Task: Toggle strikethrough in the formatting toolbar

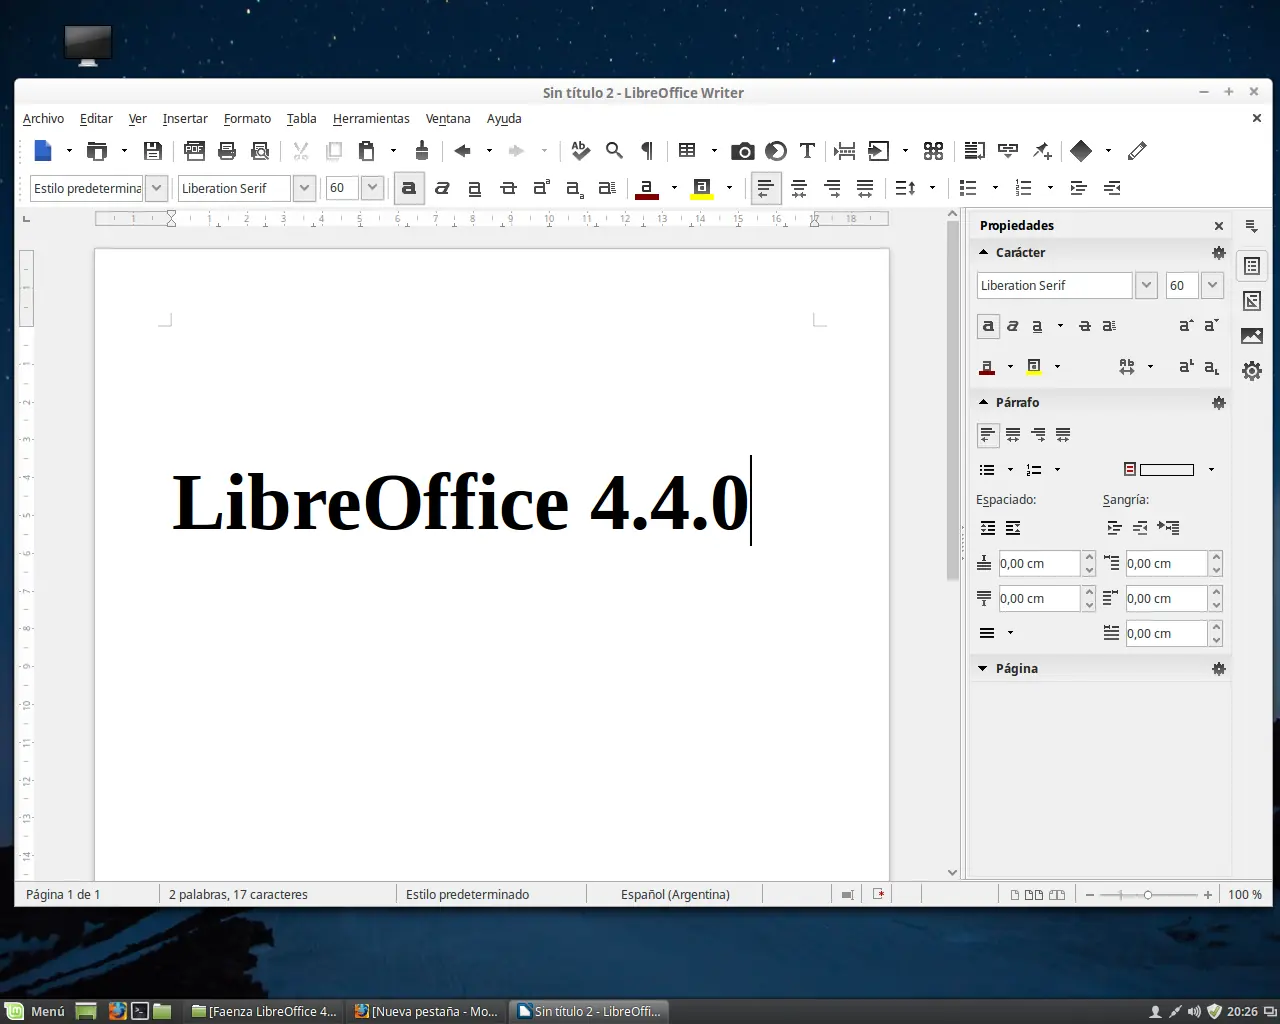Action: click(x=508, y=188)
